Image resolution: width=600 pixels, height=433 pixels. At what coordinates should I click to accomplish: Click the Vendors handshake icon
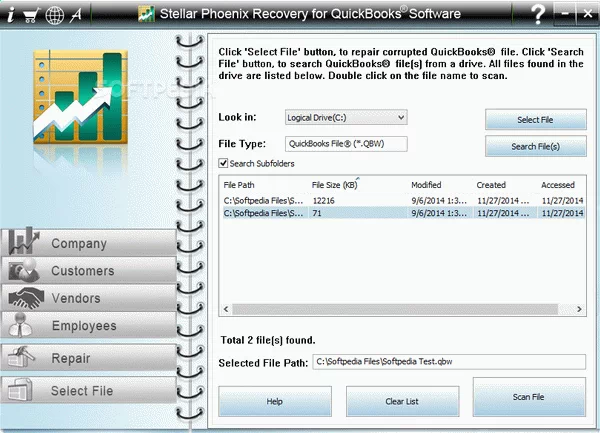pos(22,297)
